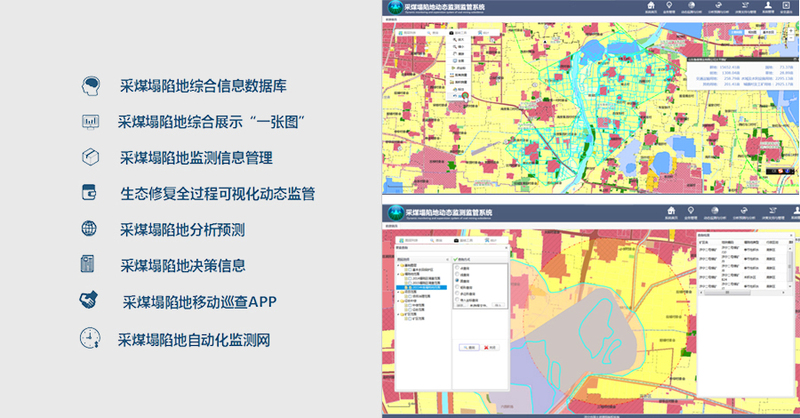
Task: Click the brain icon beside 综合信息数据库
Action: click(x=90, y=85)
